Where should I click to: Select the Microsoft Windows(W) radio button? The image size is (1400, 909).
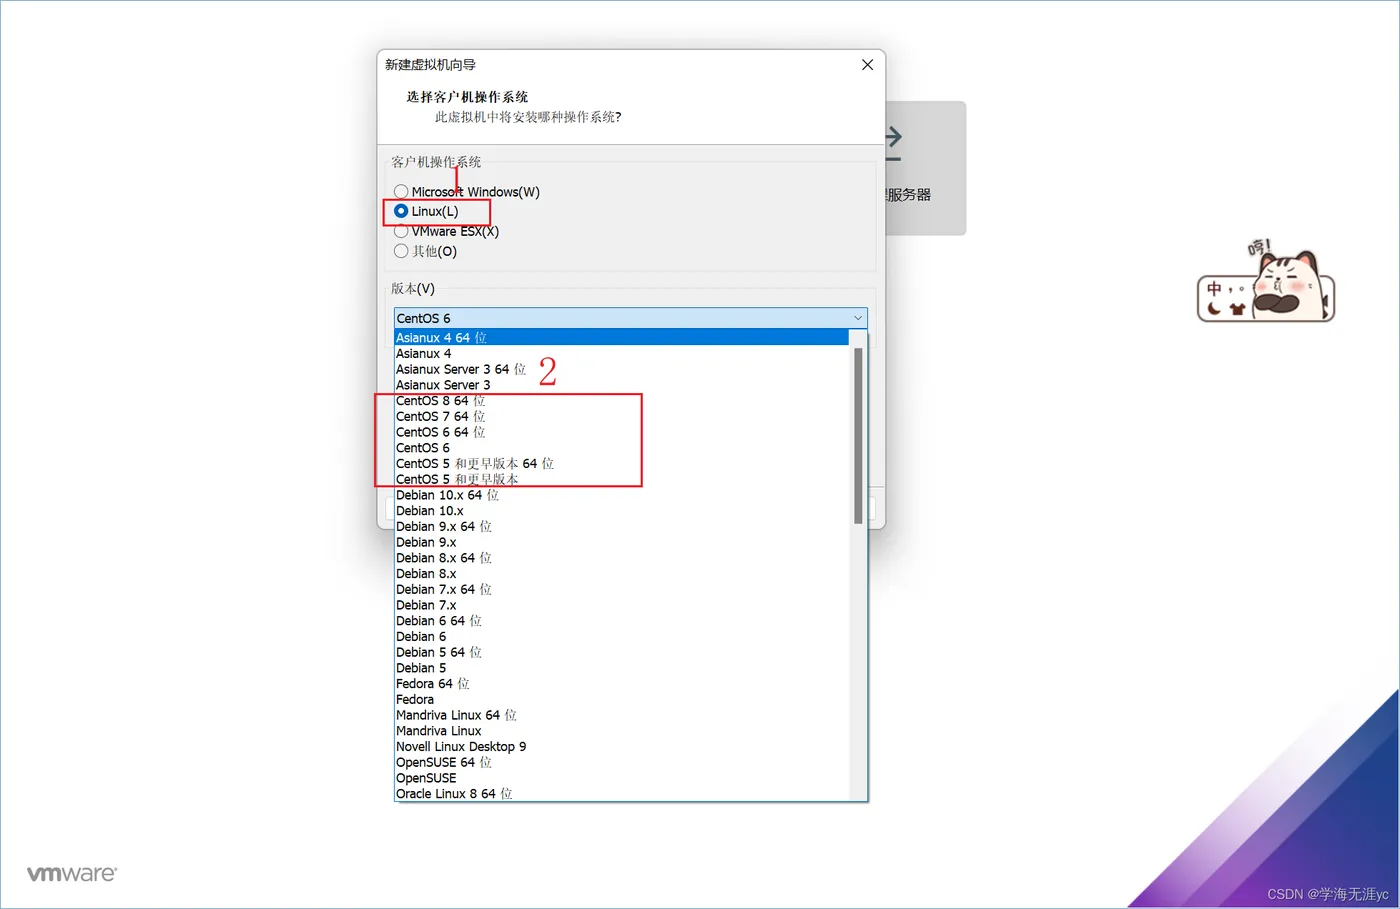pos(401,191)
